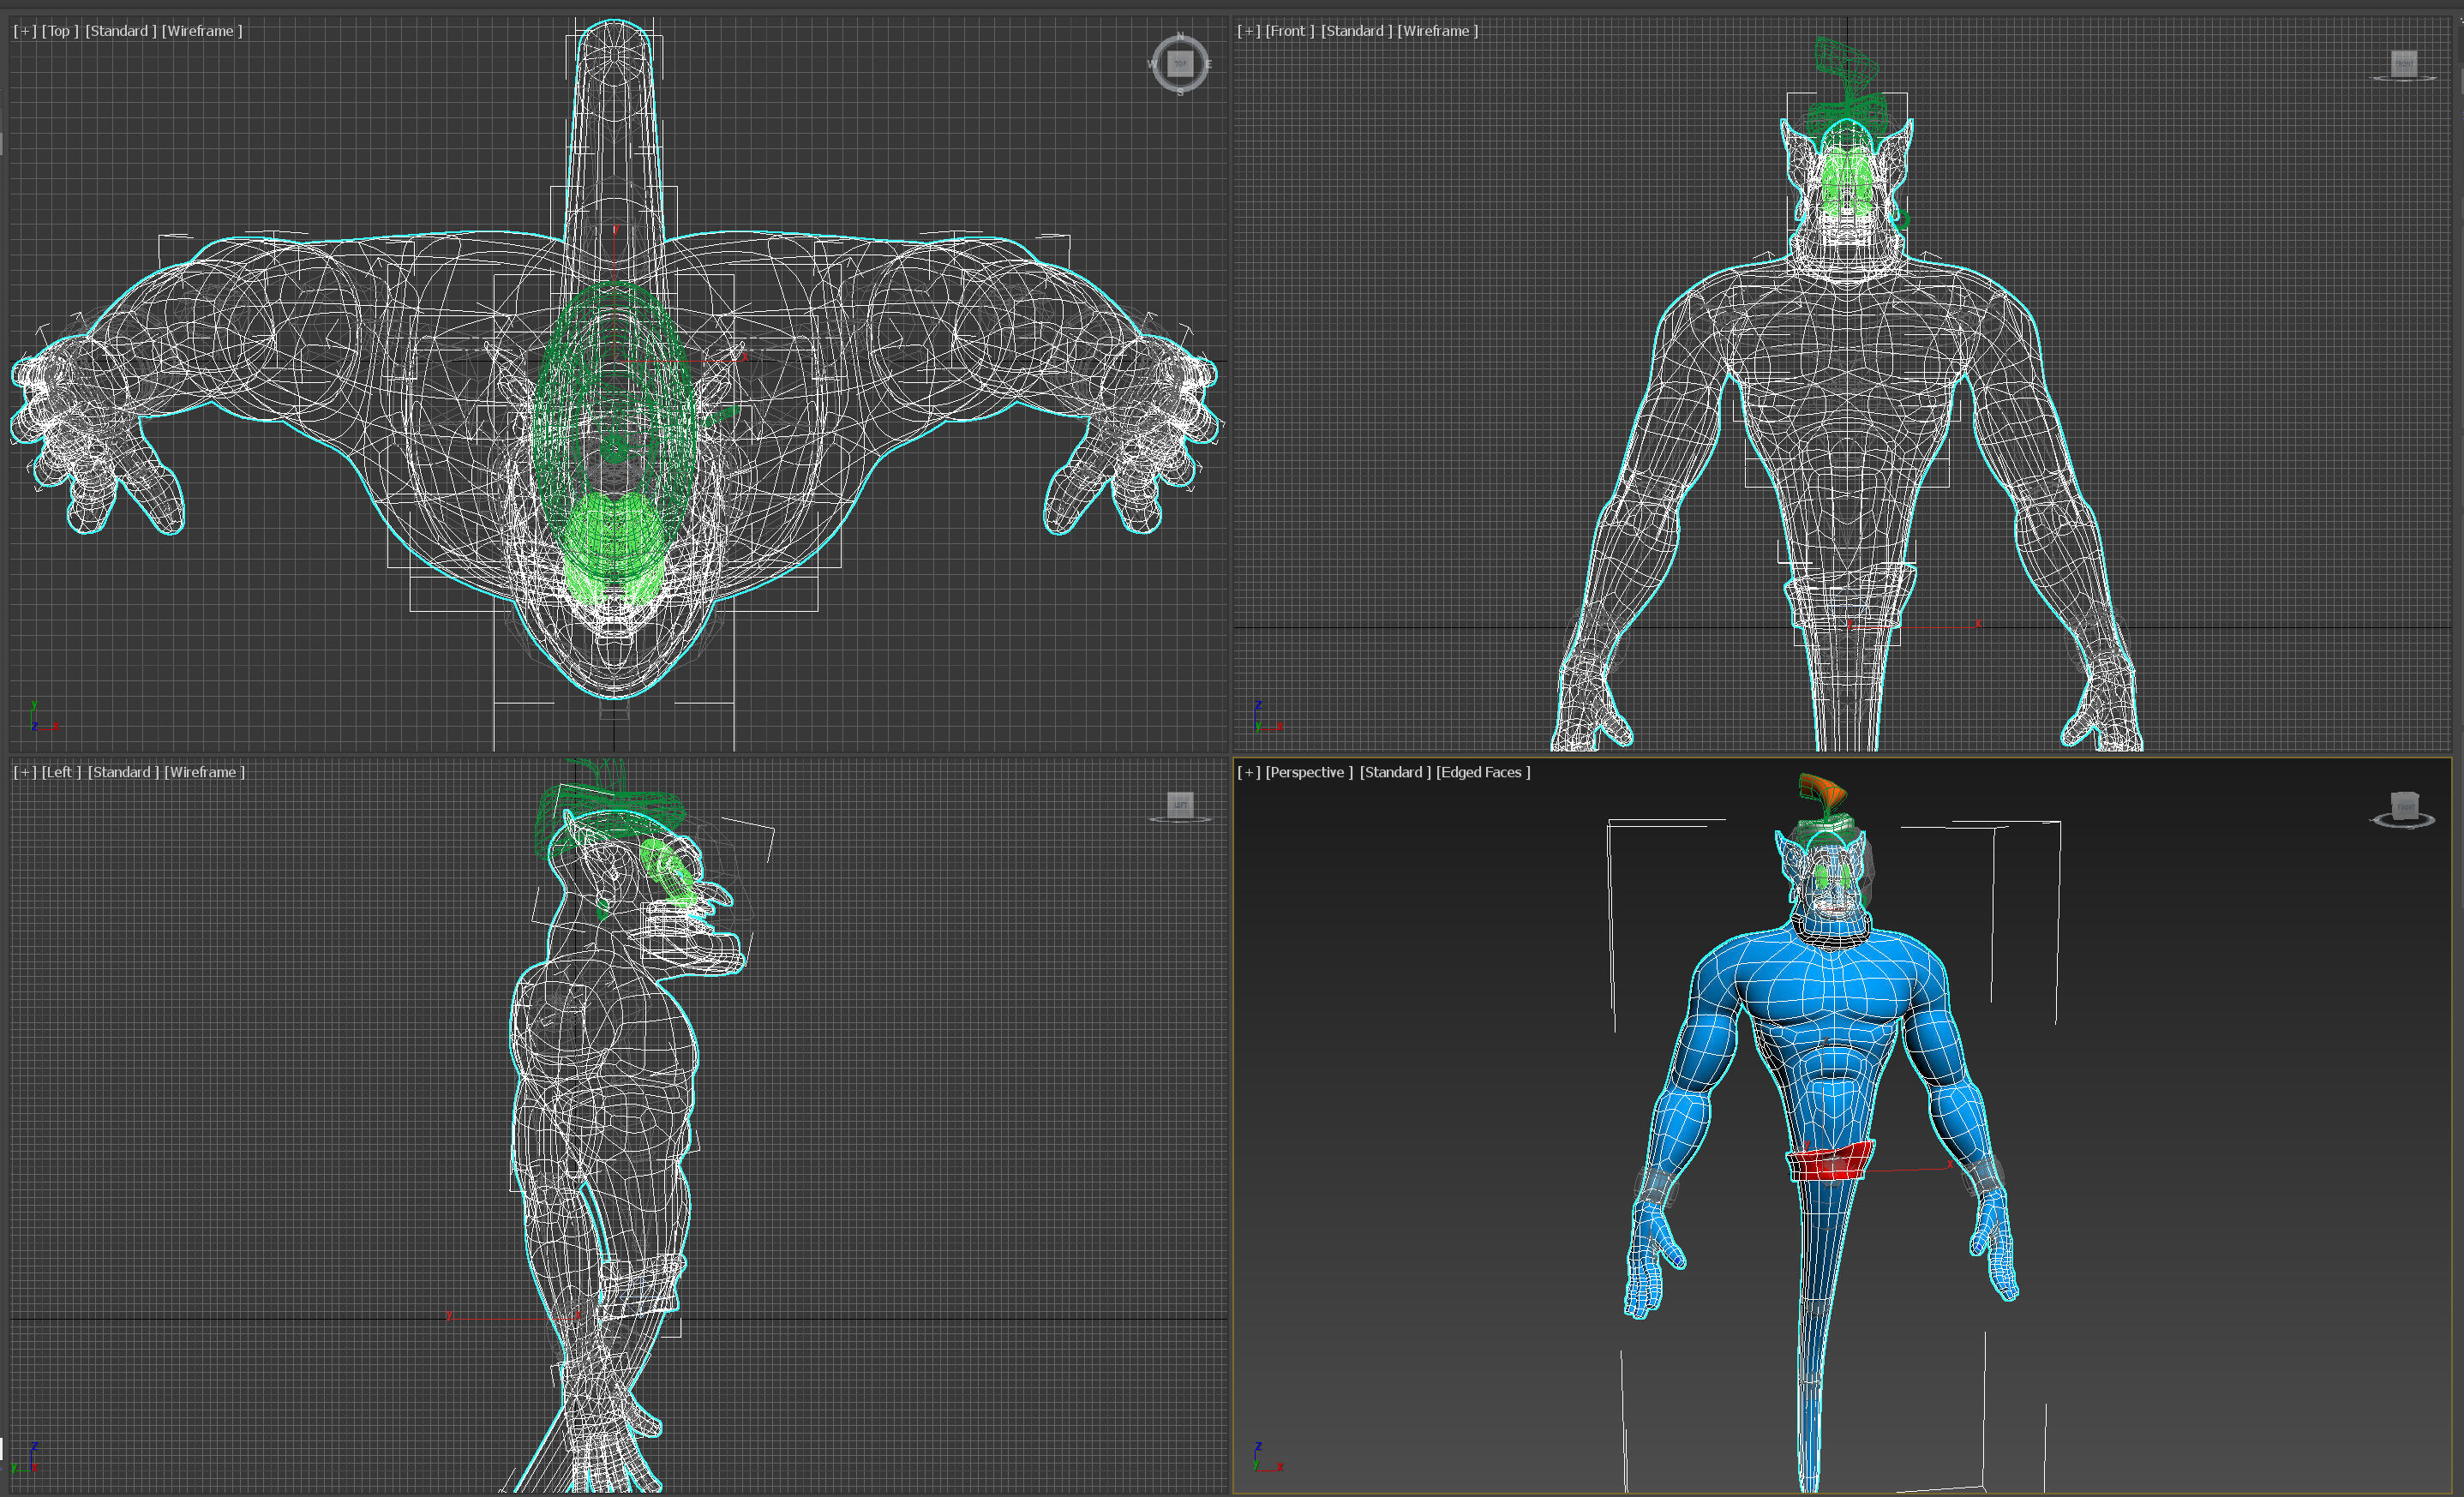Image resolution: width=2464 pixels, height=1497 pixels.
Task: Open [Standard] shading menu in Perspective viewport
Action: click(x=1396, y=772)
